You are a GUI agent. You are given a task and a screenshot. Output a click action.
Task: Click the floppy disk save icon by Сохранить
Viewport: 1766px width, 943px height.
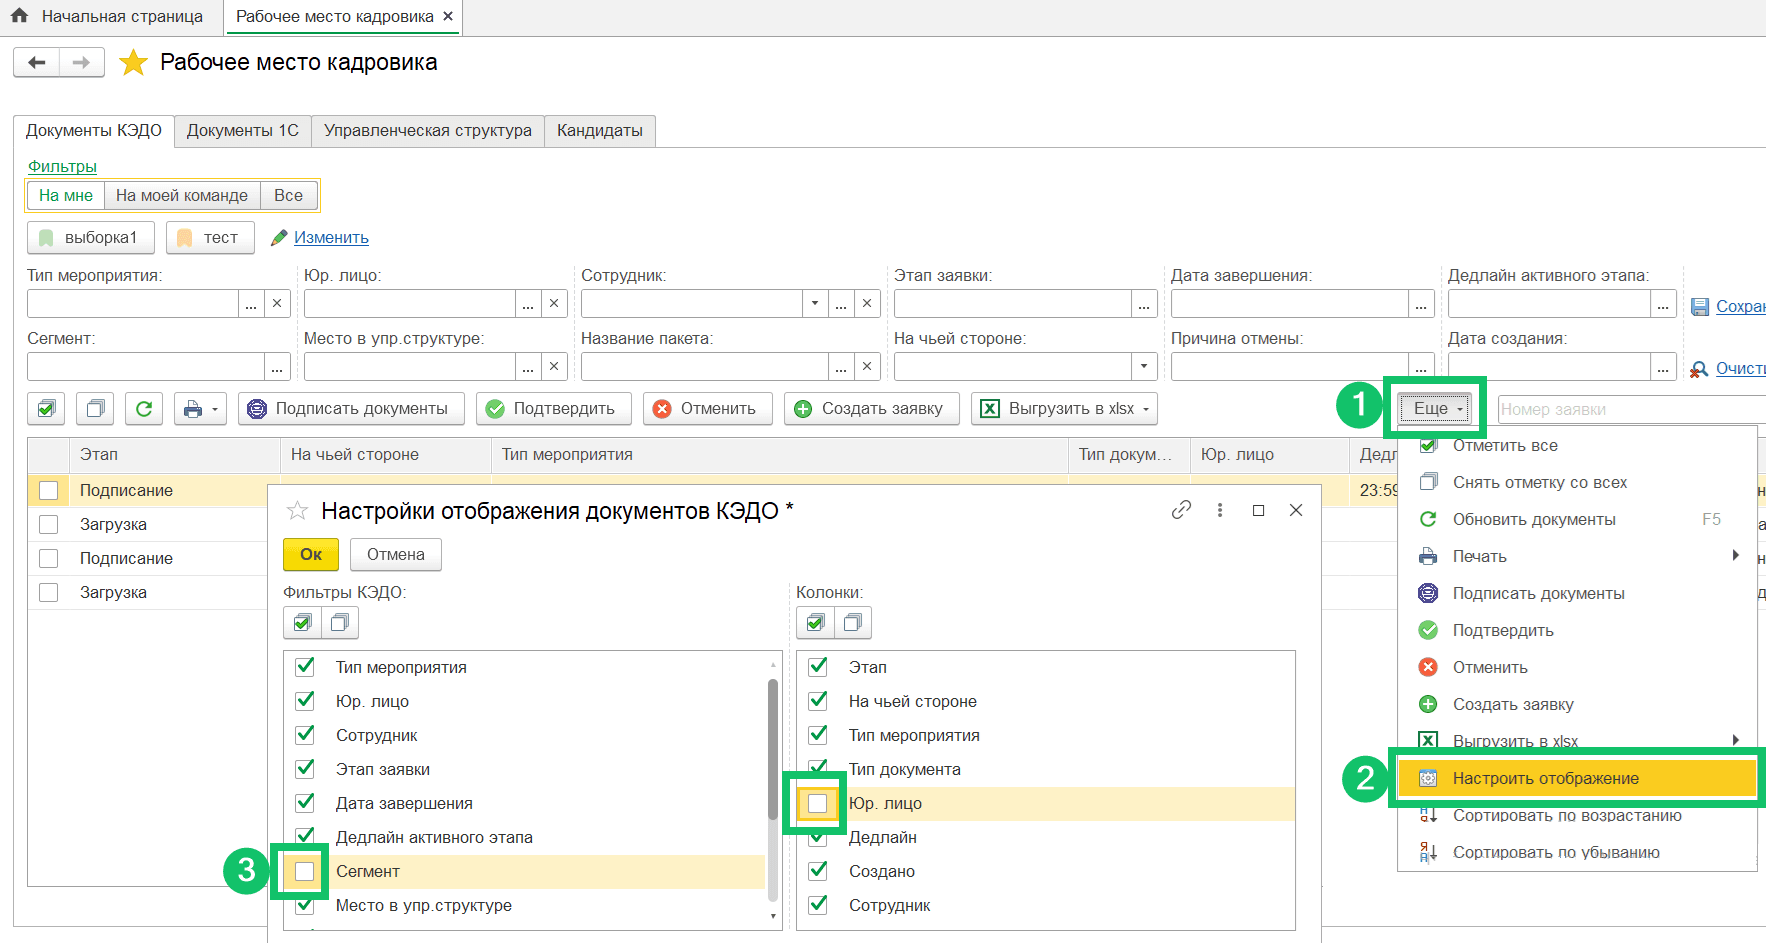(x=1700, y=307)
